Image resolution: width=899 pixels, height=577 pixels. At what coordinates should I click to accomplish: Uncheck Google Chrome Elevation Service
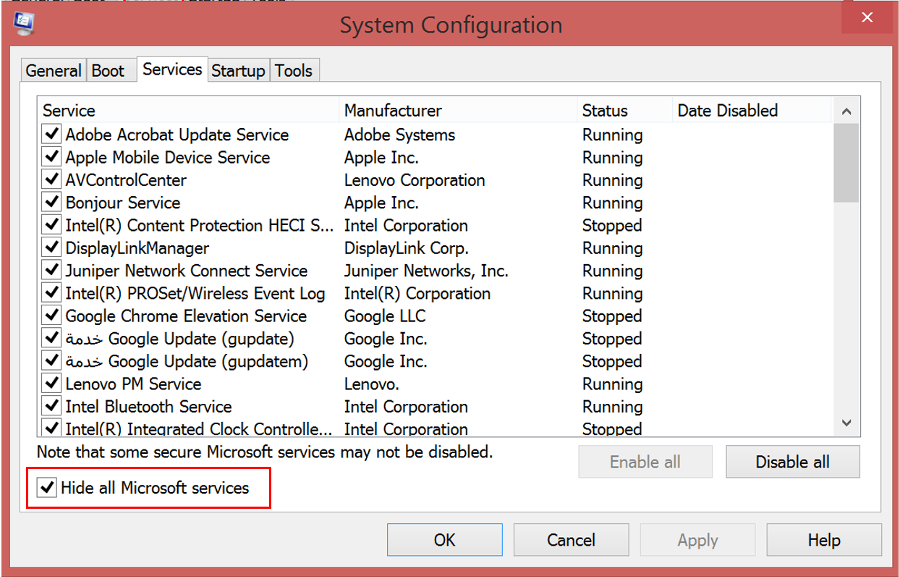click(52, 315)
